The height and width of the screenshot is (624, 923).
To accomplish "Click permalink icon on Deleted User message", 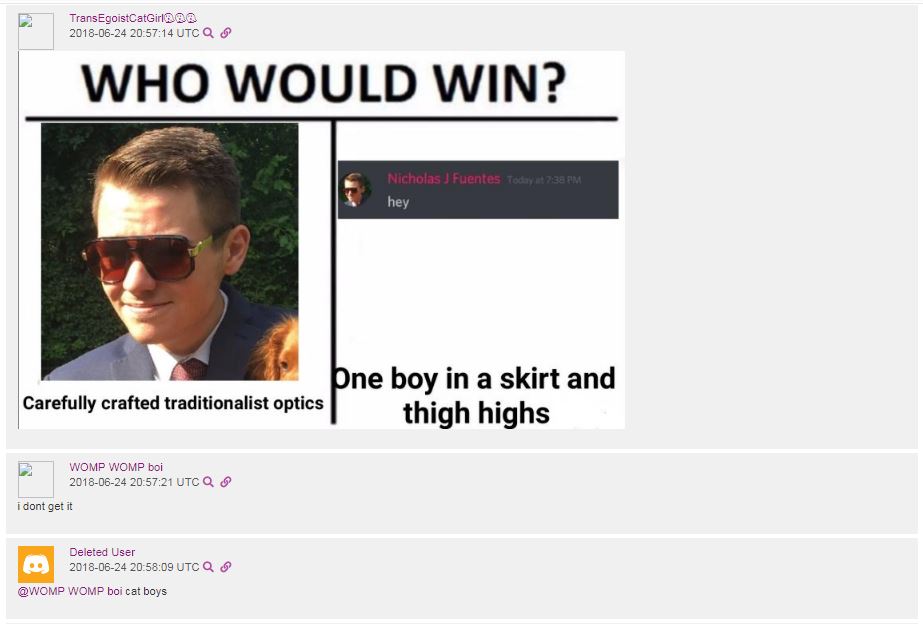I will (x=225, y=567).
